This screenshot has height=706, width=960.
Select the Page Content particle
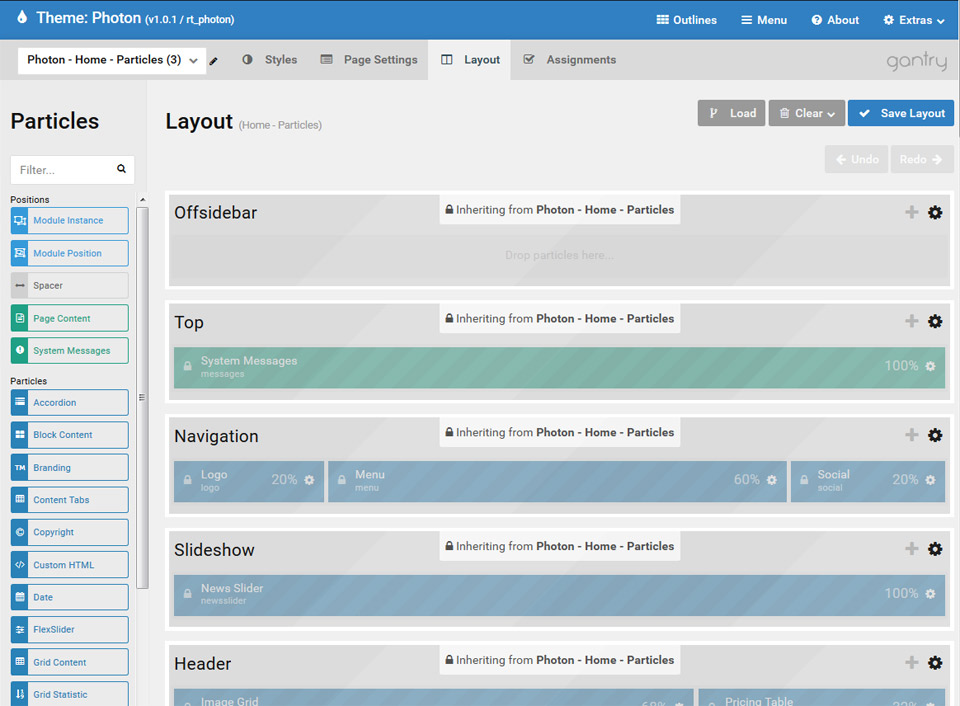point(70,318)
